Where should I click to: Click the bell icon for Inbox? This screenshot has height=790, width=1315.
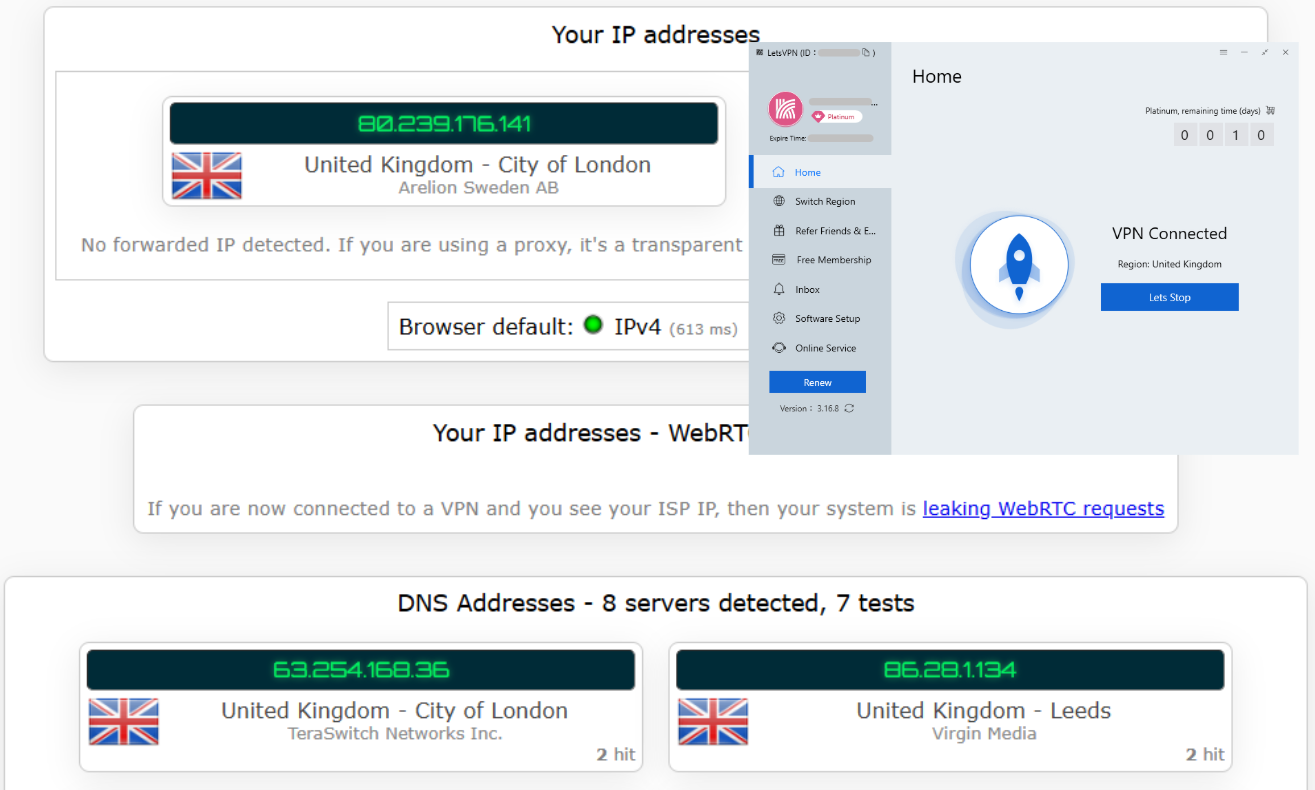(x=779, y=289)
